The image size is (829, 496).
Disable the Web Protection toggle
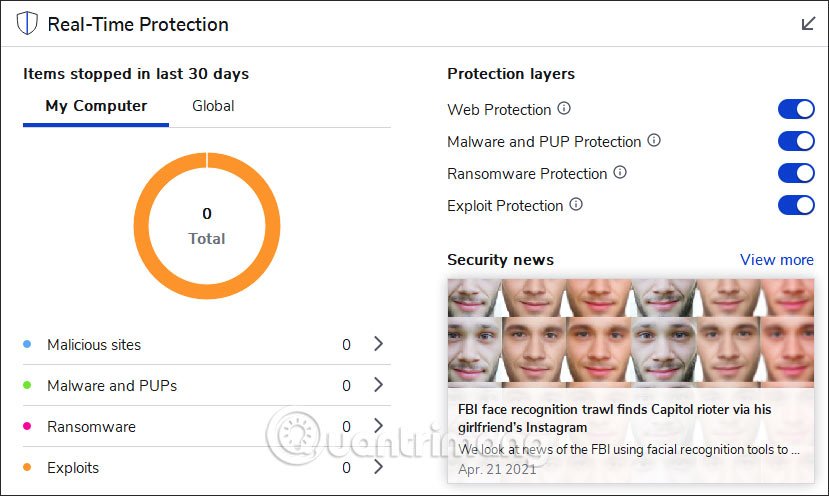796,109
